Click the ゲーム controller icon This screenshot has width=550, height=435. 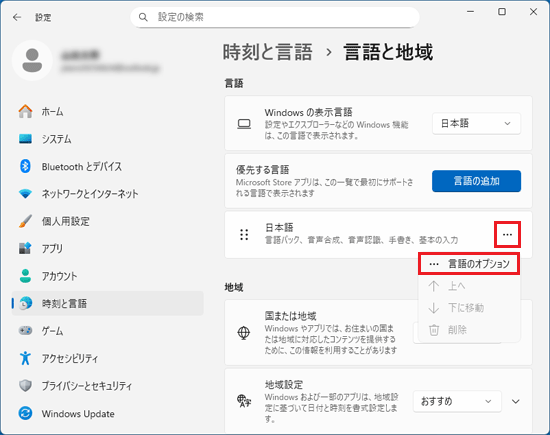pyautogui.click(x=25, y=331)
